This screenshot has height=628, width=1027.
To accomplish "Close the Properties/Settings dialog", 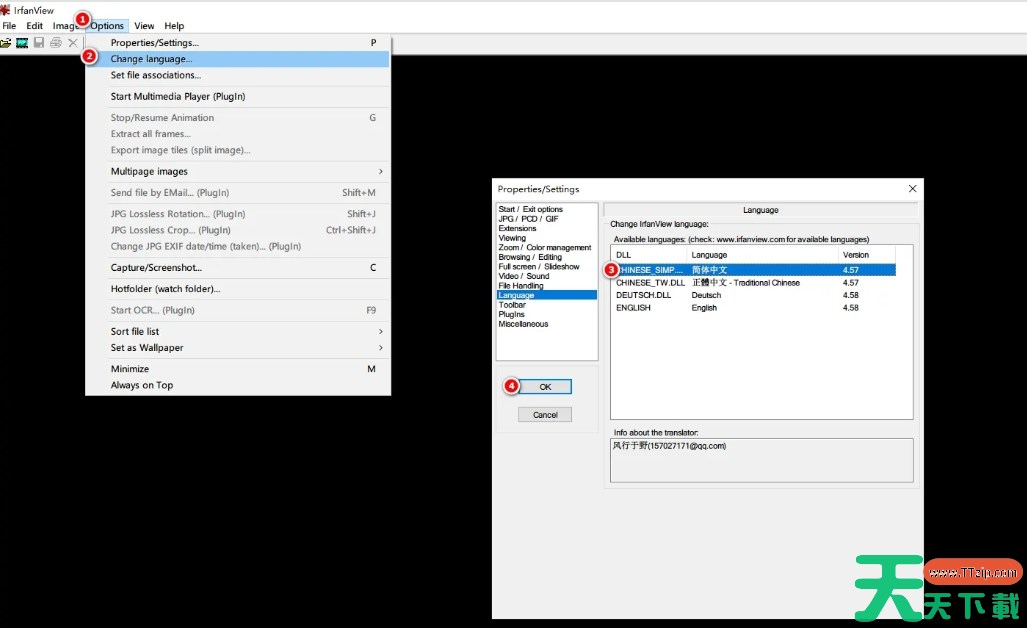I will pyautogui.click(x=912, y=189).
